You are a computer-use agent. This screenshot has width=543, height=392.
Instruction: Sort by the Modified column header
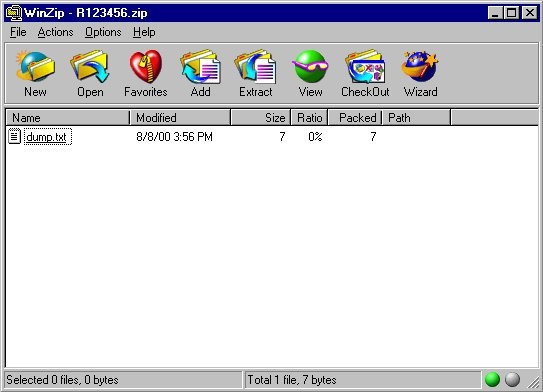tap(180, 118)
